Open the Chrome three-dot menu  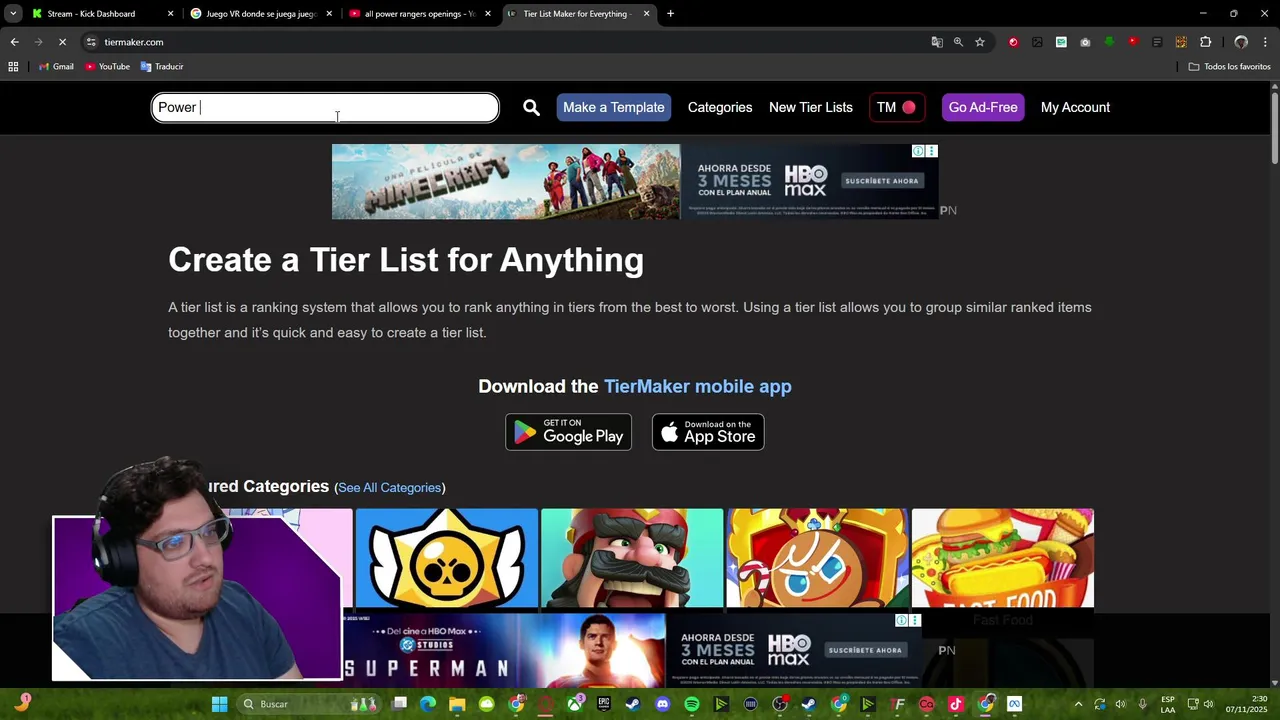(x=1266, y=42)
